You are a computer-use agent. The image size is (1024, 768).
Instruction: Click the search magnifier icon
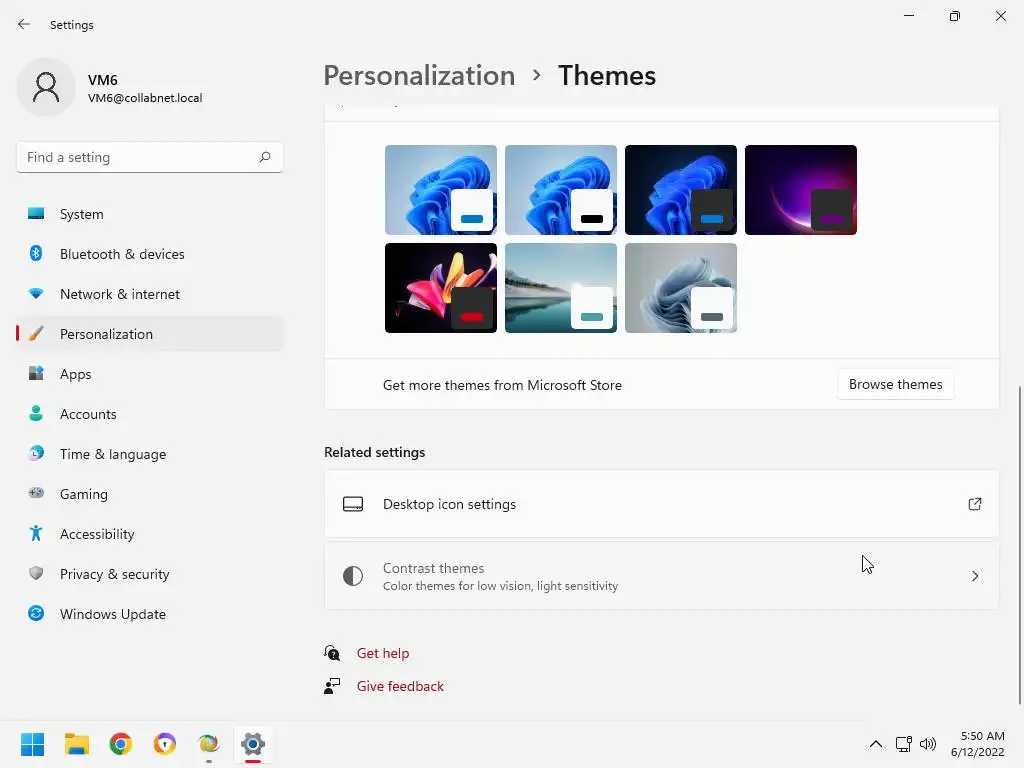pos(264,157)
